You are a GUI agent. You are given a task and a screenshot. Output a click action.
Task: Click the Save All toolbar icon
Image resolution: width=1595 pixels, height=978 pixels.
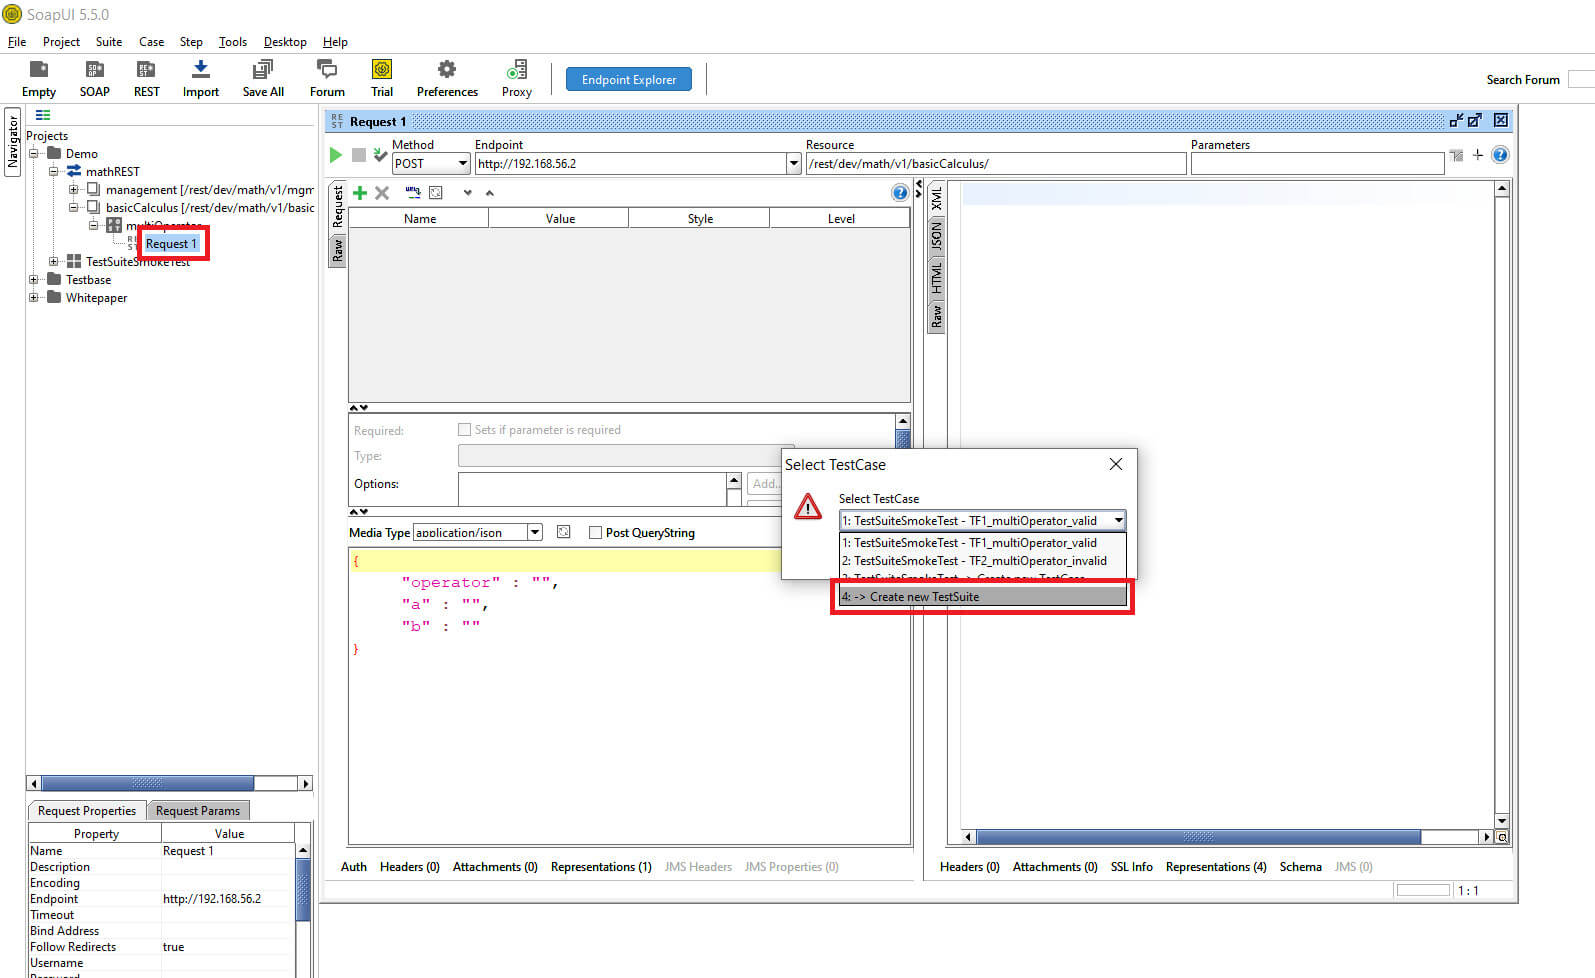click(x=263, y=79)
